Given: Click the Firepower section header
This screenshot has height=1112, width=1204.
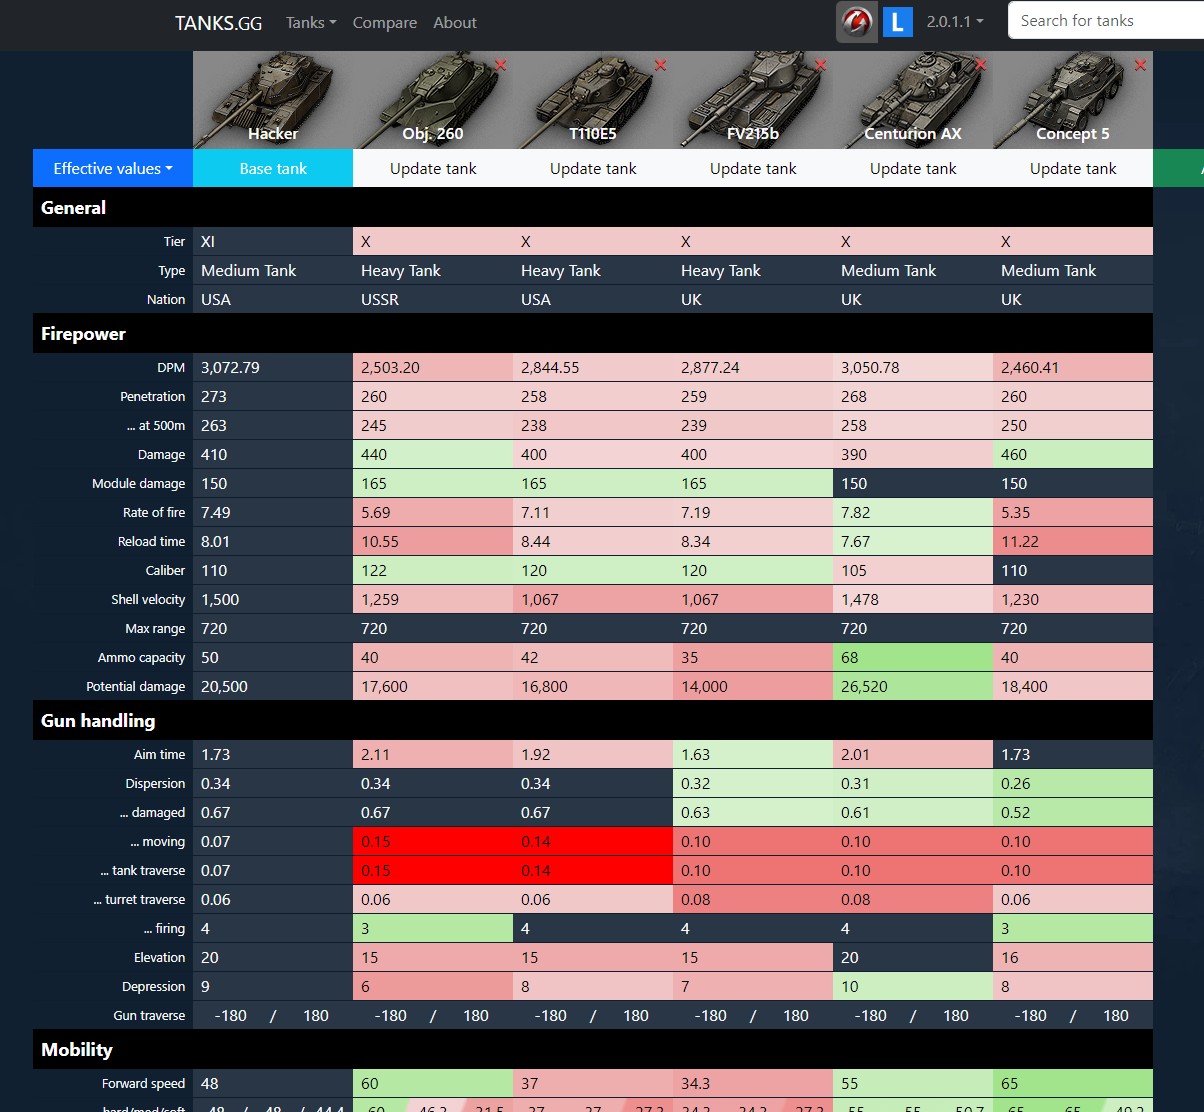Looking at the screenshot, I should tap(593, 333).
